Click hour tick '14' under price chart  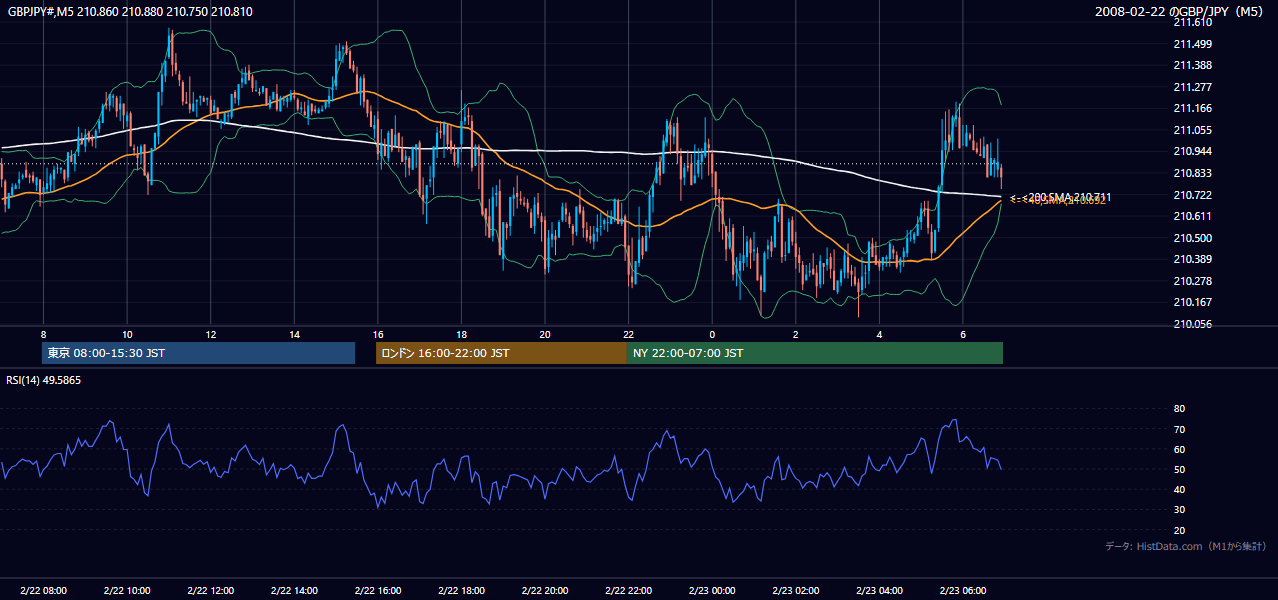point(294,334)
